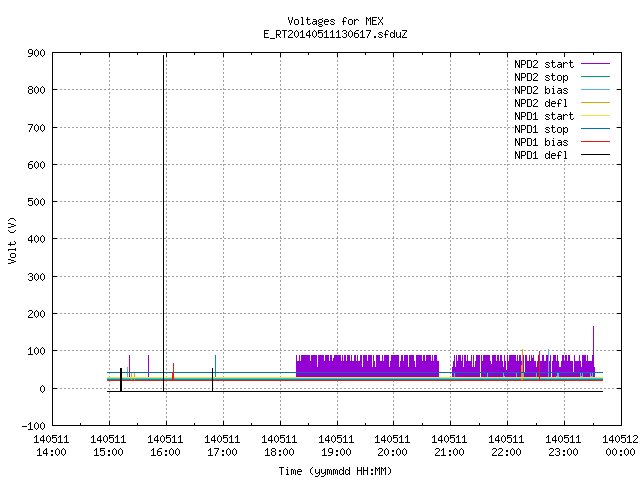
Task: Click the y-axis tick value 400
Action: point(36,239)
